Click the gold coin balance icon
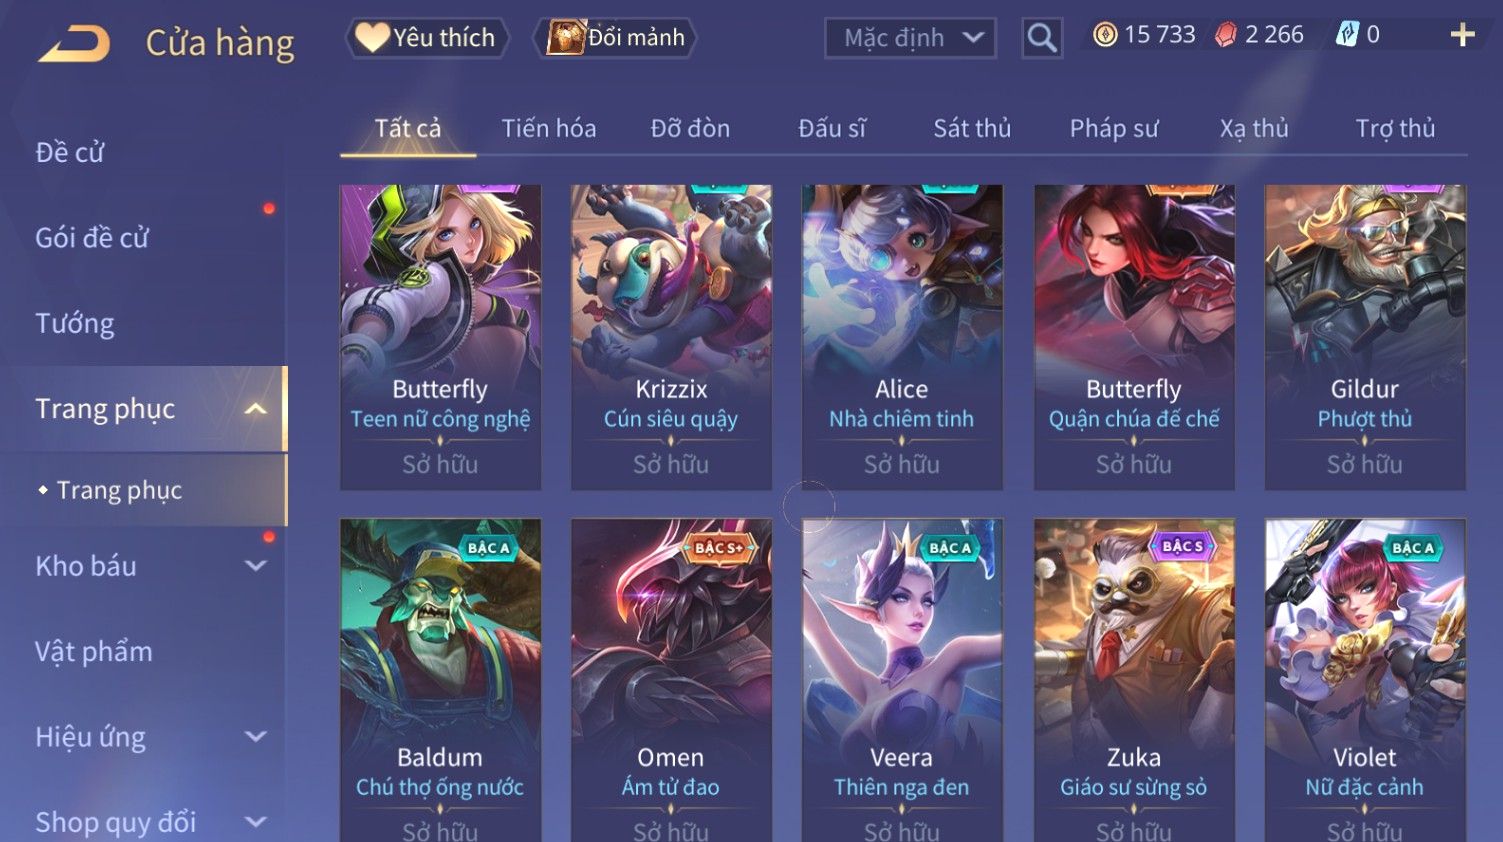The height and width of the screenshot is (842, 1503). pyautogui.click(x=1105, y=35)
